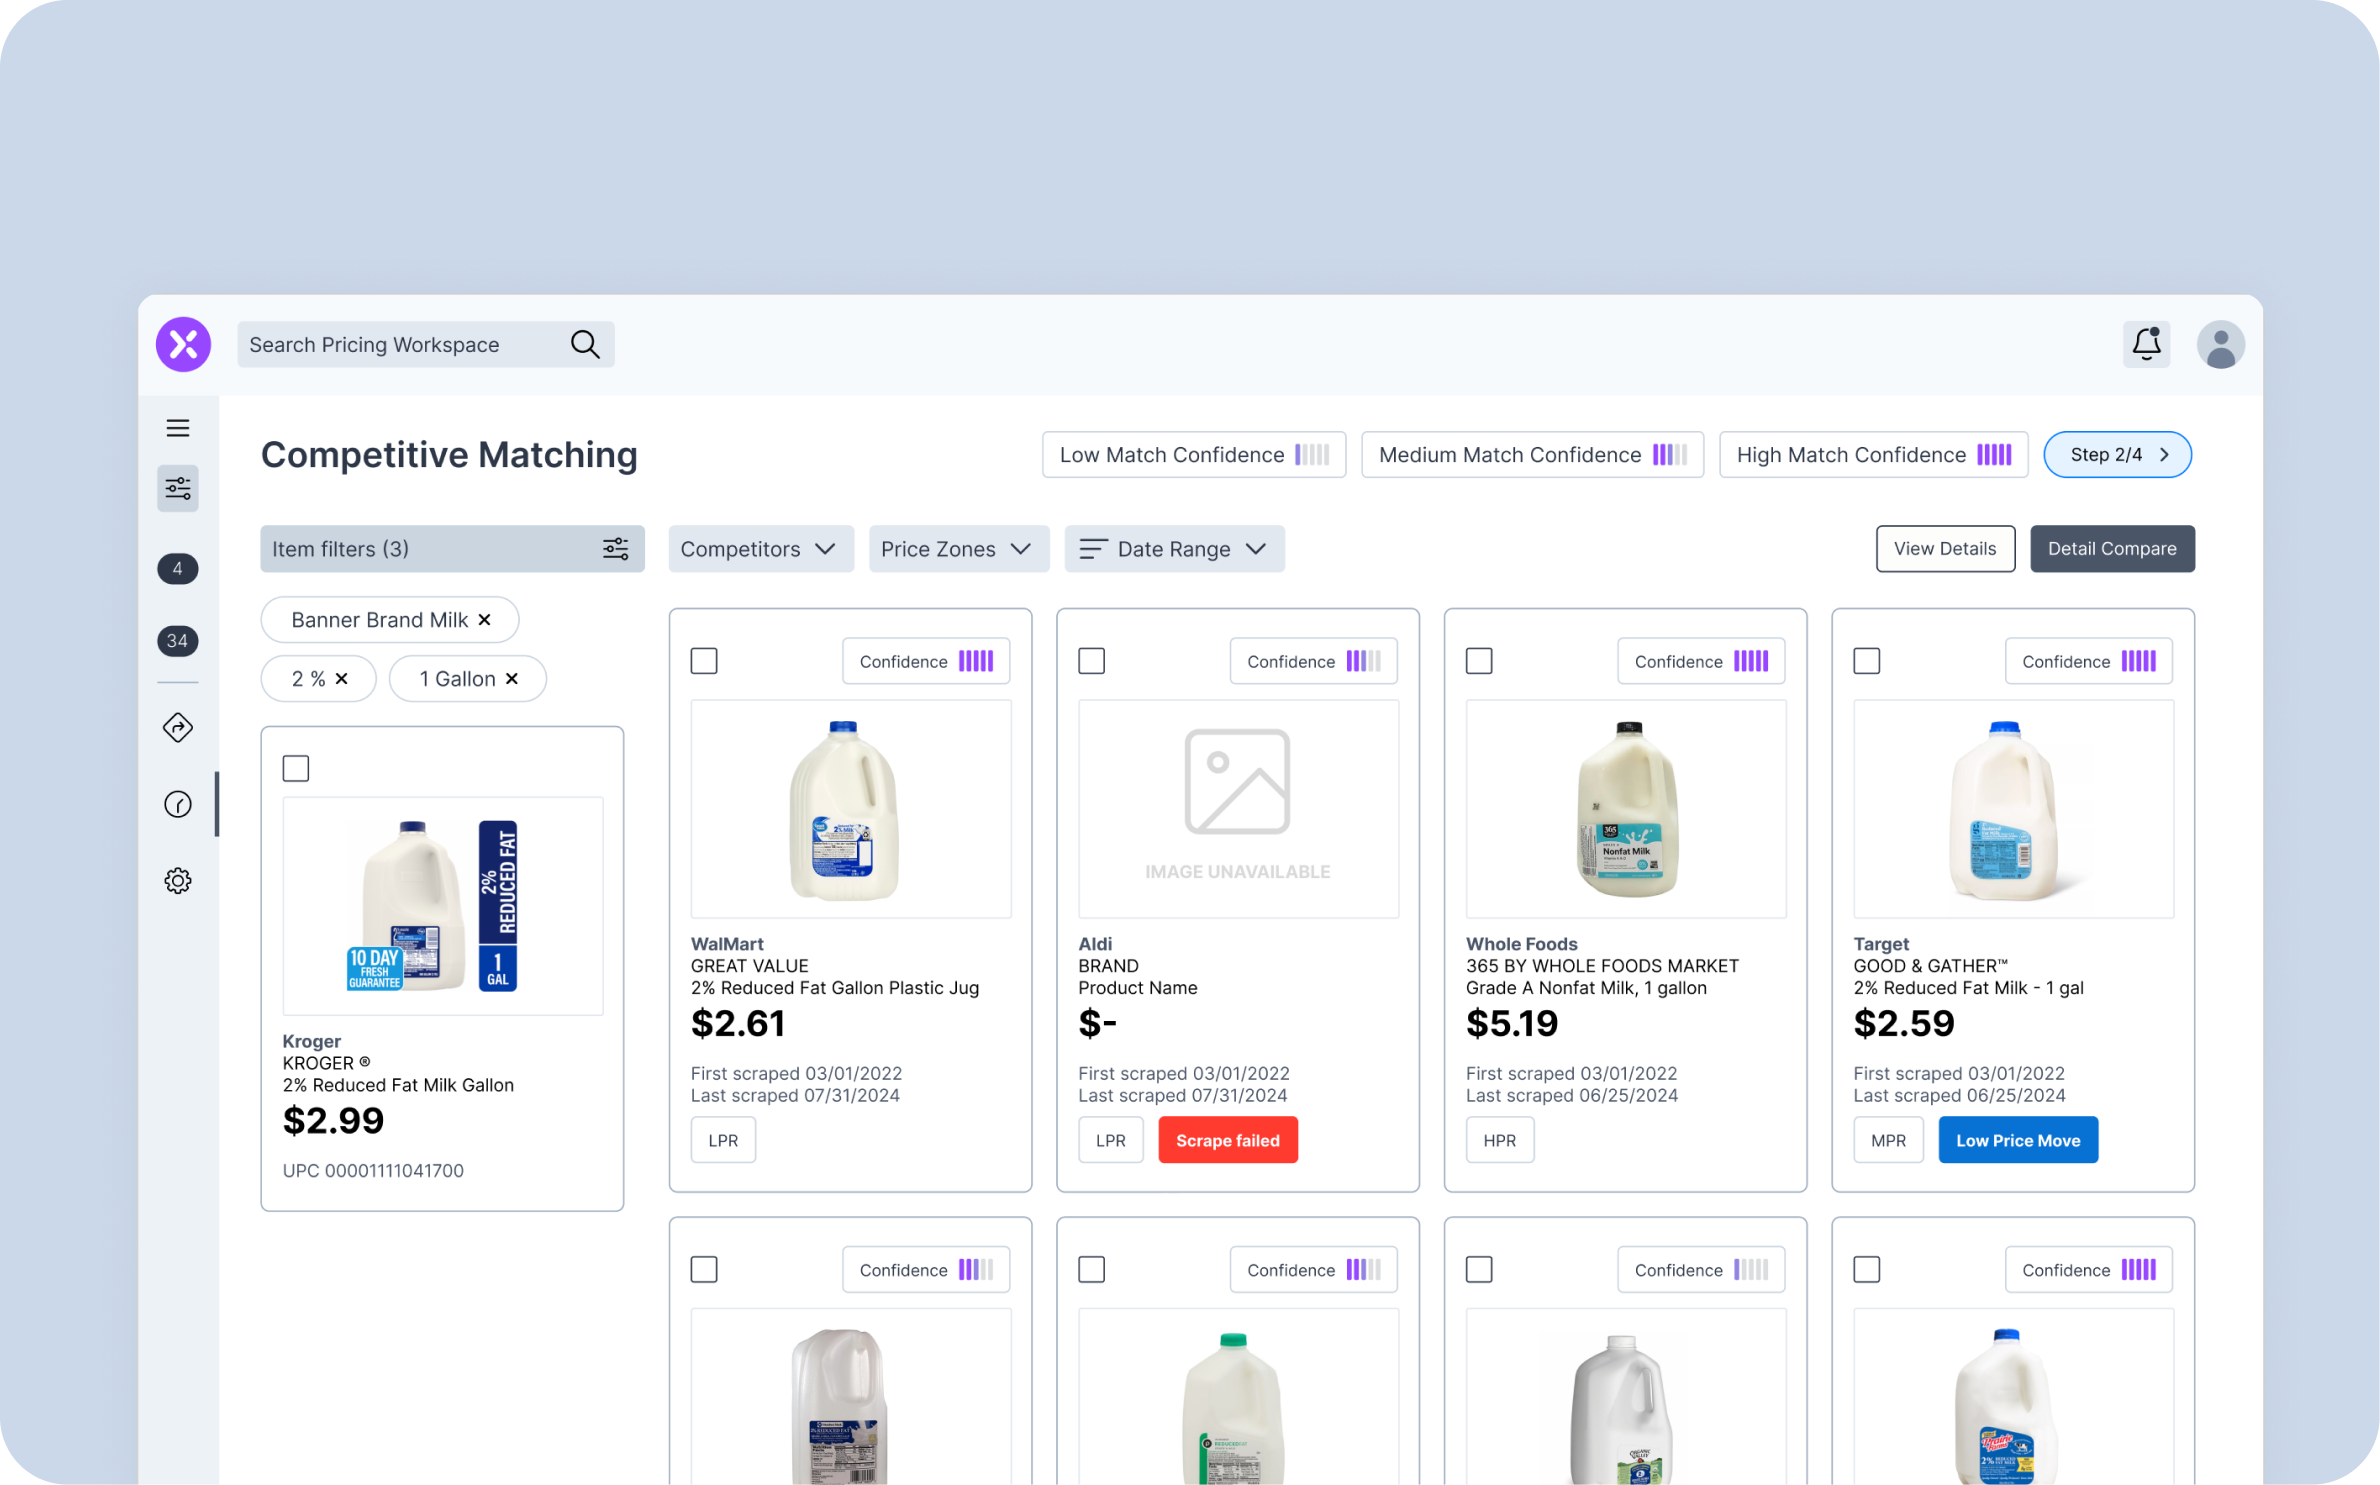Click Confidence indicator on second-row fourth card
The height and width of the screenshot is (1485, 2380).
click(2088, 1269)
